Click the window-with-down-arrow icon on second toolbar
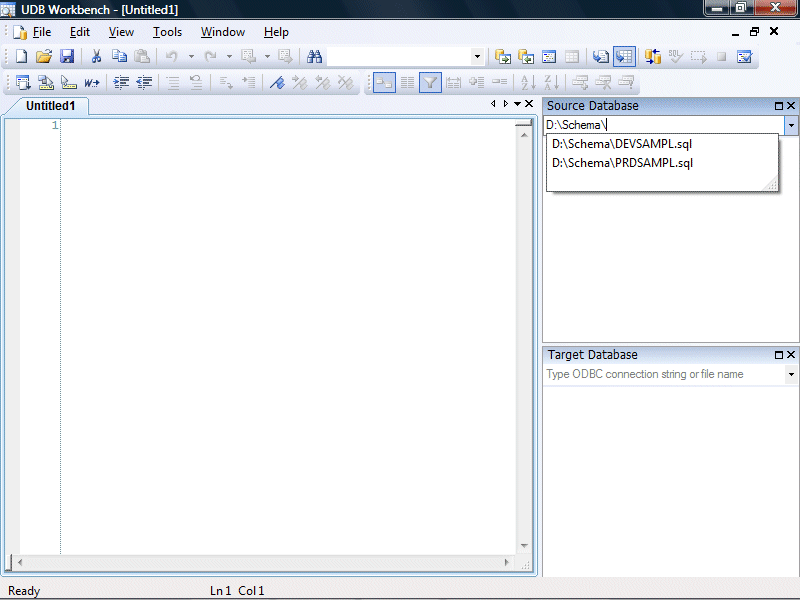The width and height of the screenshot is (800, 600). pos(23,82)
